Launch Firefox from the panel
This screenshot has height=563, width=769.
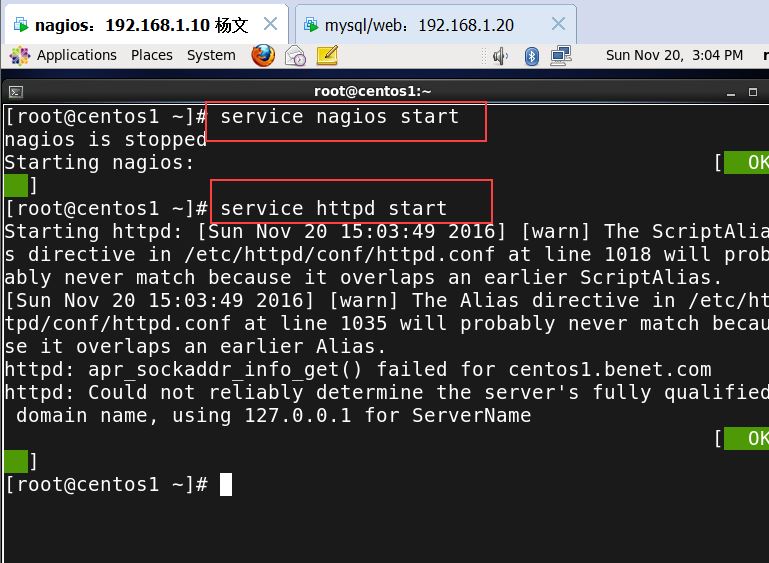263,55
